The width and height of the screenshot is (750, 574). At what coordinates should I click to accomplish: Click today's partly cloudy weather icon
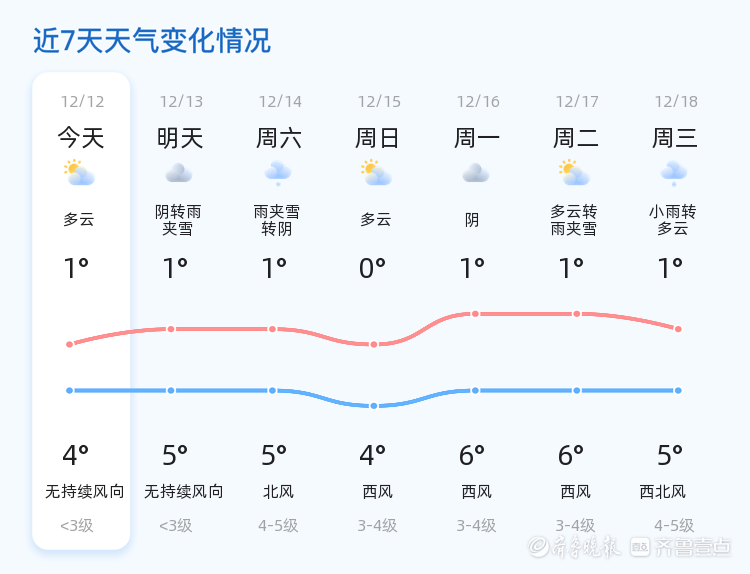pyautogui.click(x=79, y=173)
